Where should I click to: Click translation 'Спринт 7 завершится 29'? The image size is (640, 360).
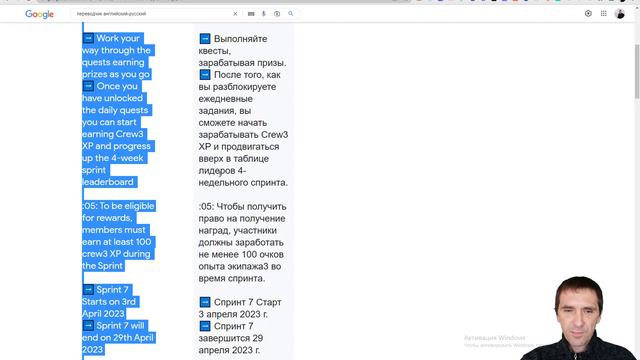pos(231,332)
